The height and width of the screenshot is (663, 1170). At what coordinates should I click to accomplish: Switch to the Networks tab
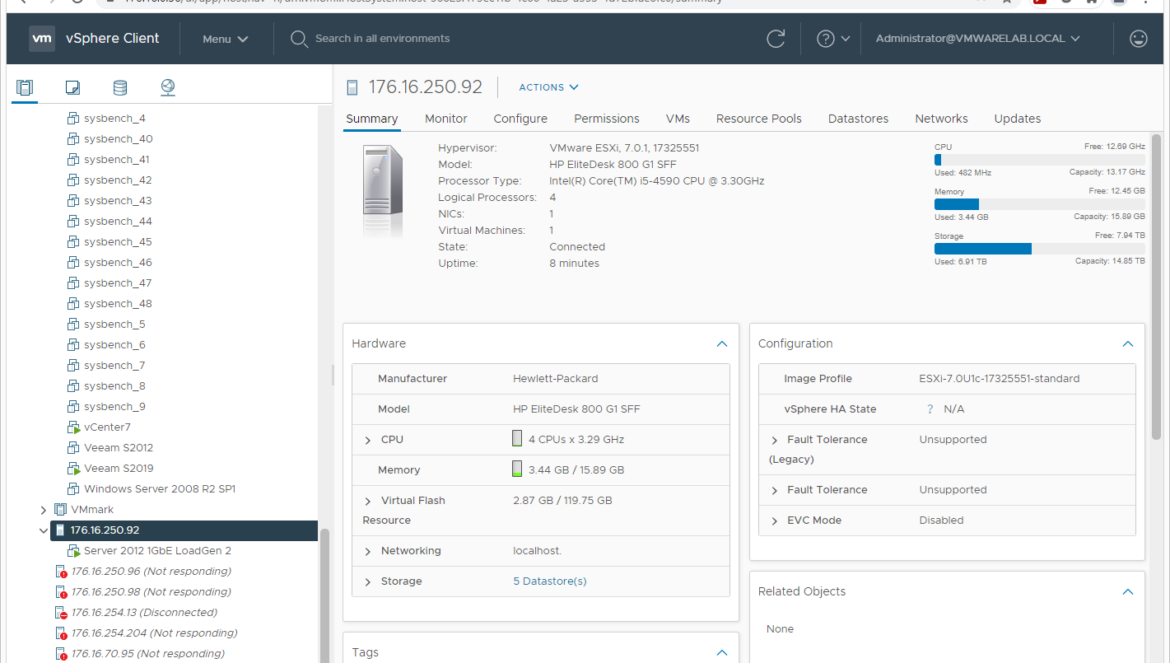click(x=941, y=119)
